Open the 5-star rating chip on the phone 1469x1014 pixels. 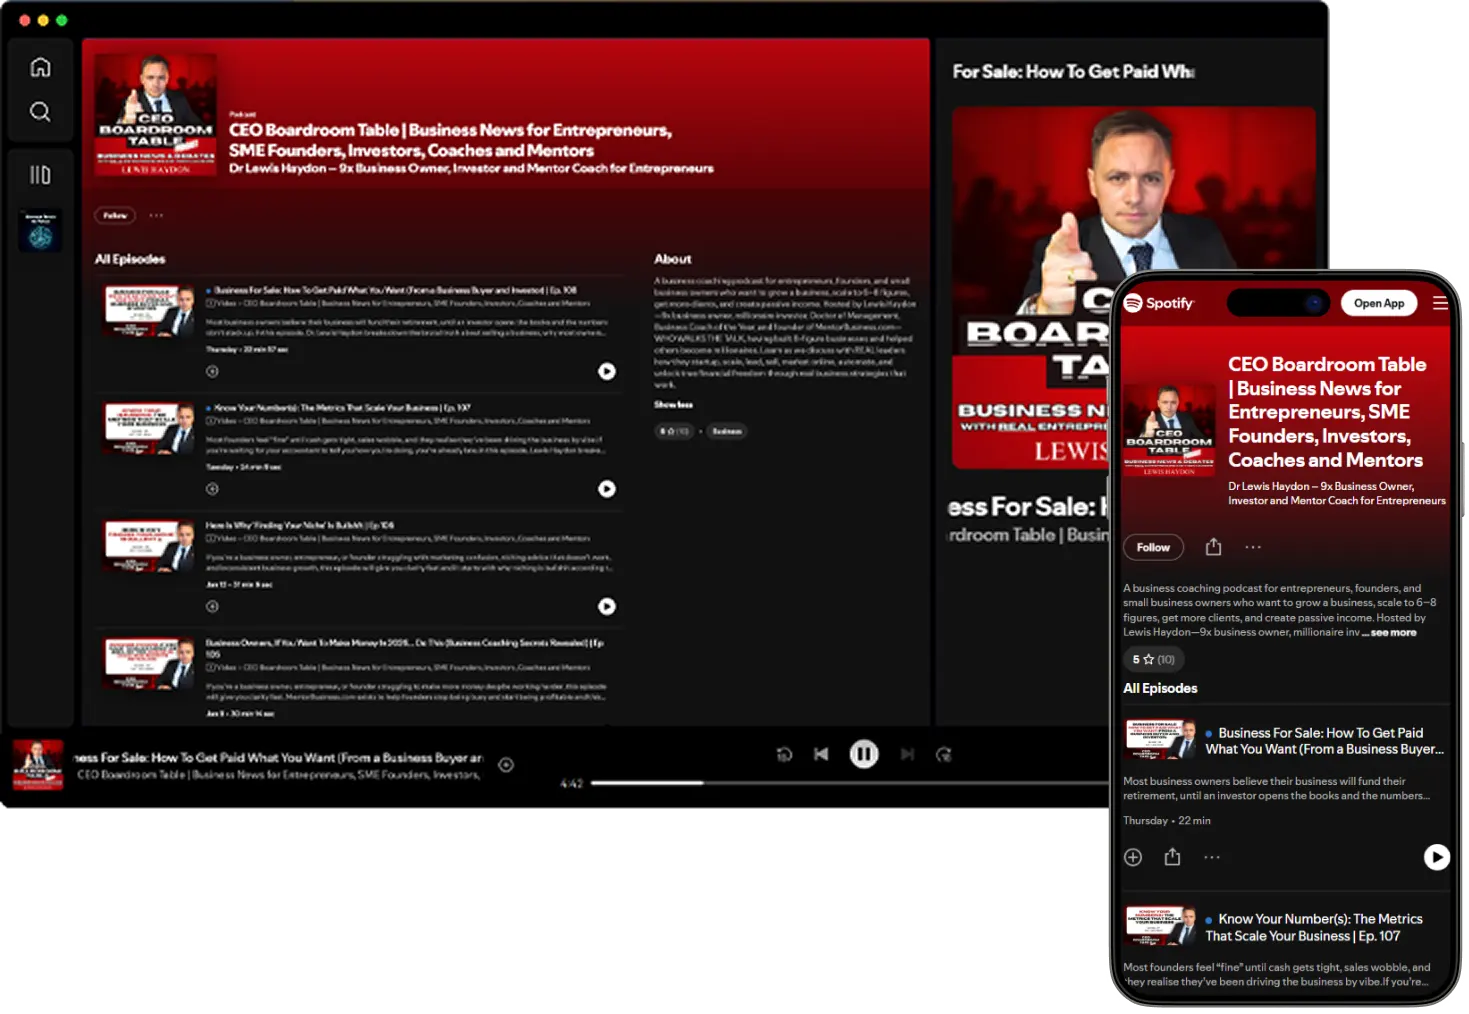pyautogui.click(x=1154, y=659)
